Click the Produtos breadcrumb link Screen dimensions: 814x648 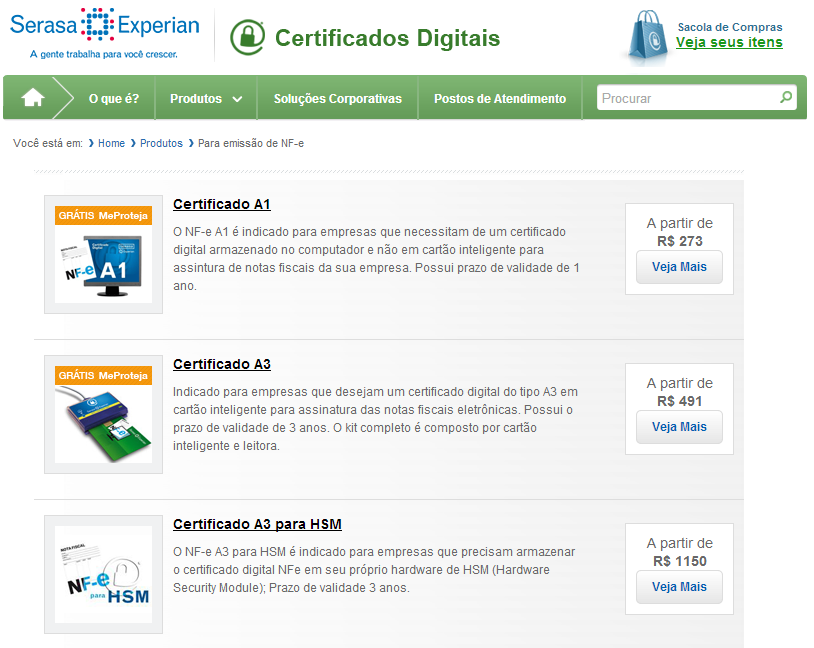point(161,143)
